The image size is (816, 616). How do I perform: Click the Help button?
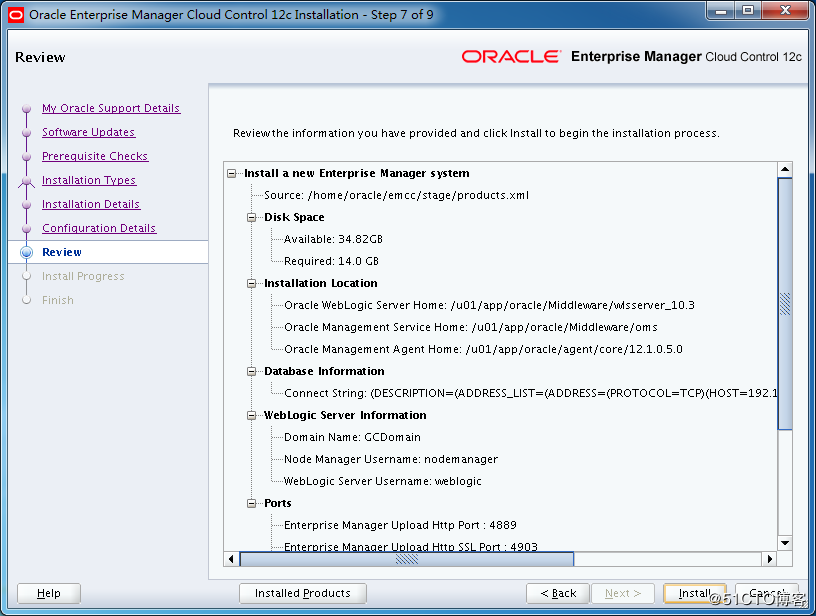(x=49, y=593)
